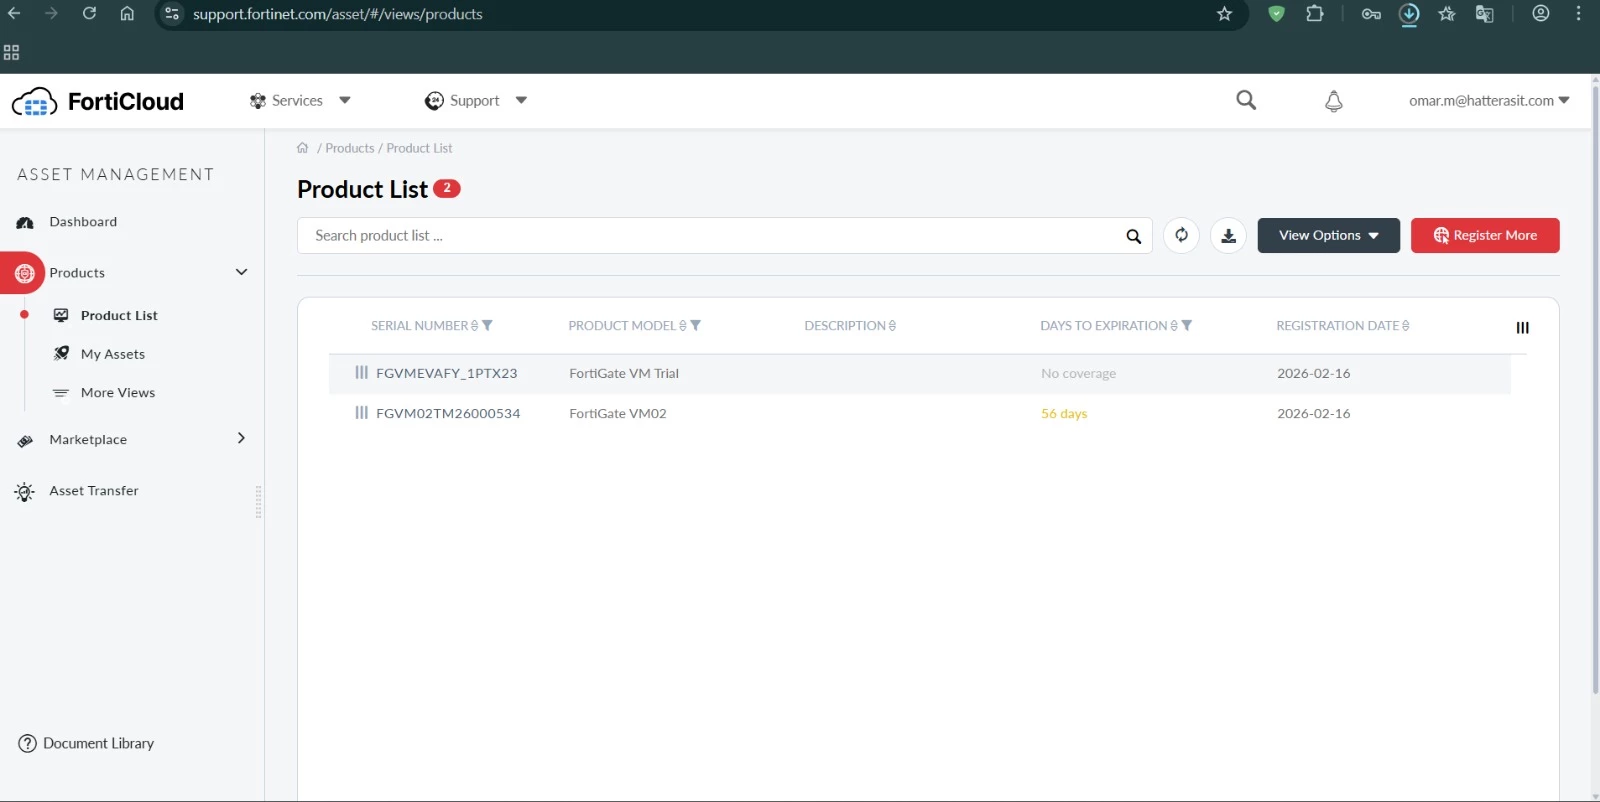This screenshot has width=1600, height=802.
Task: Click the home icon in the breadcrumb
Action: tap(302, 148)
